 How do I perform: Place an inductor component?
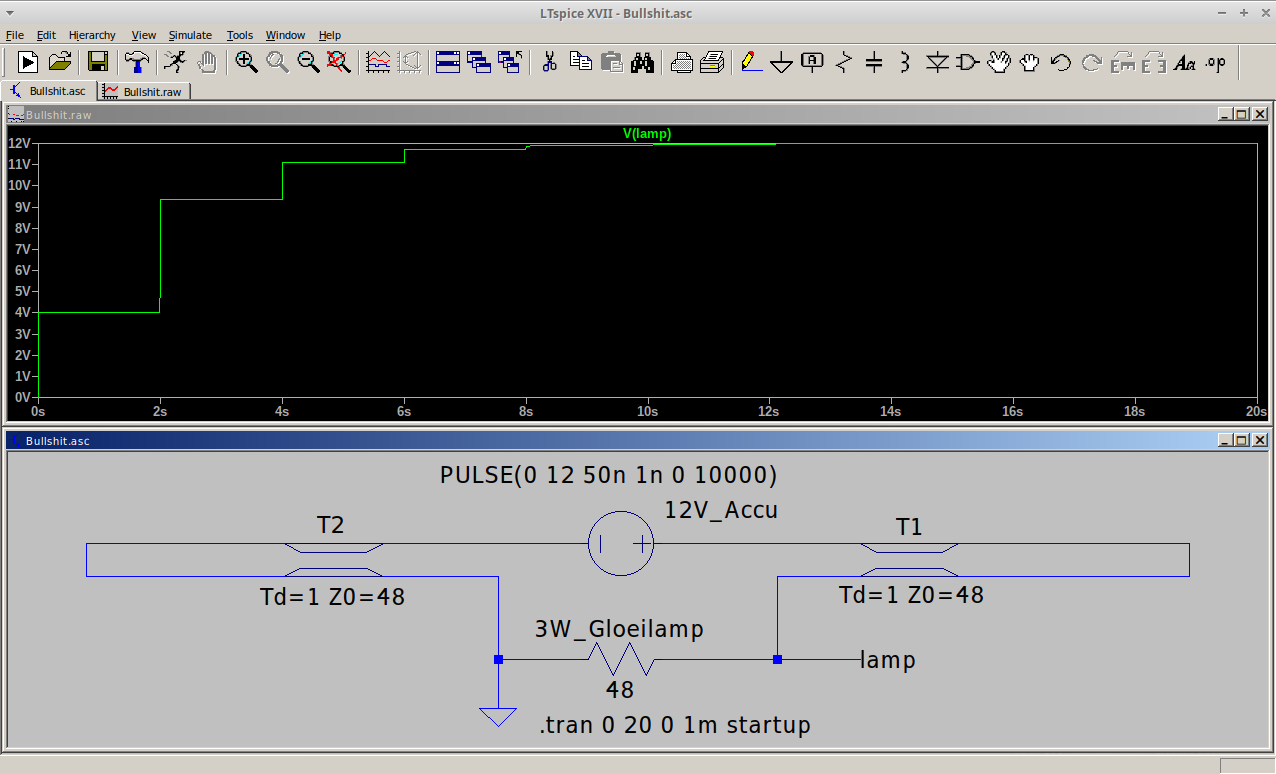click(x=905, y=62)
